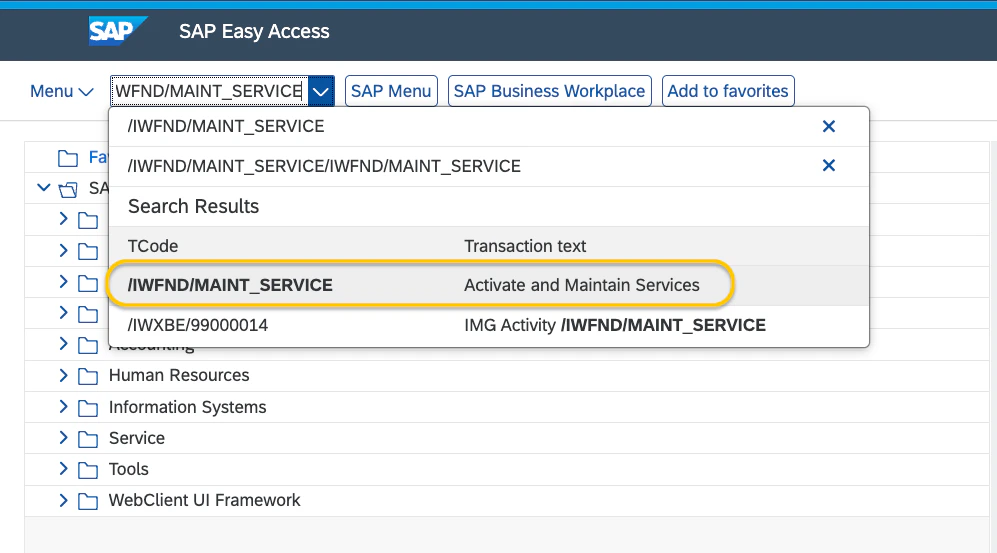Screen dimensions: 997x553
Task: Expand the Tools folder
Action: pos(63,468)
